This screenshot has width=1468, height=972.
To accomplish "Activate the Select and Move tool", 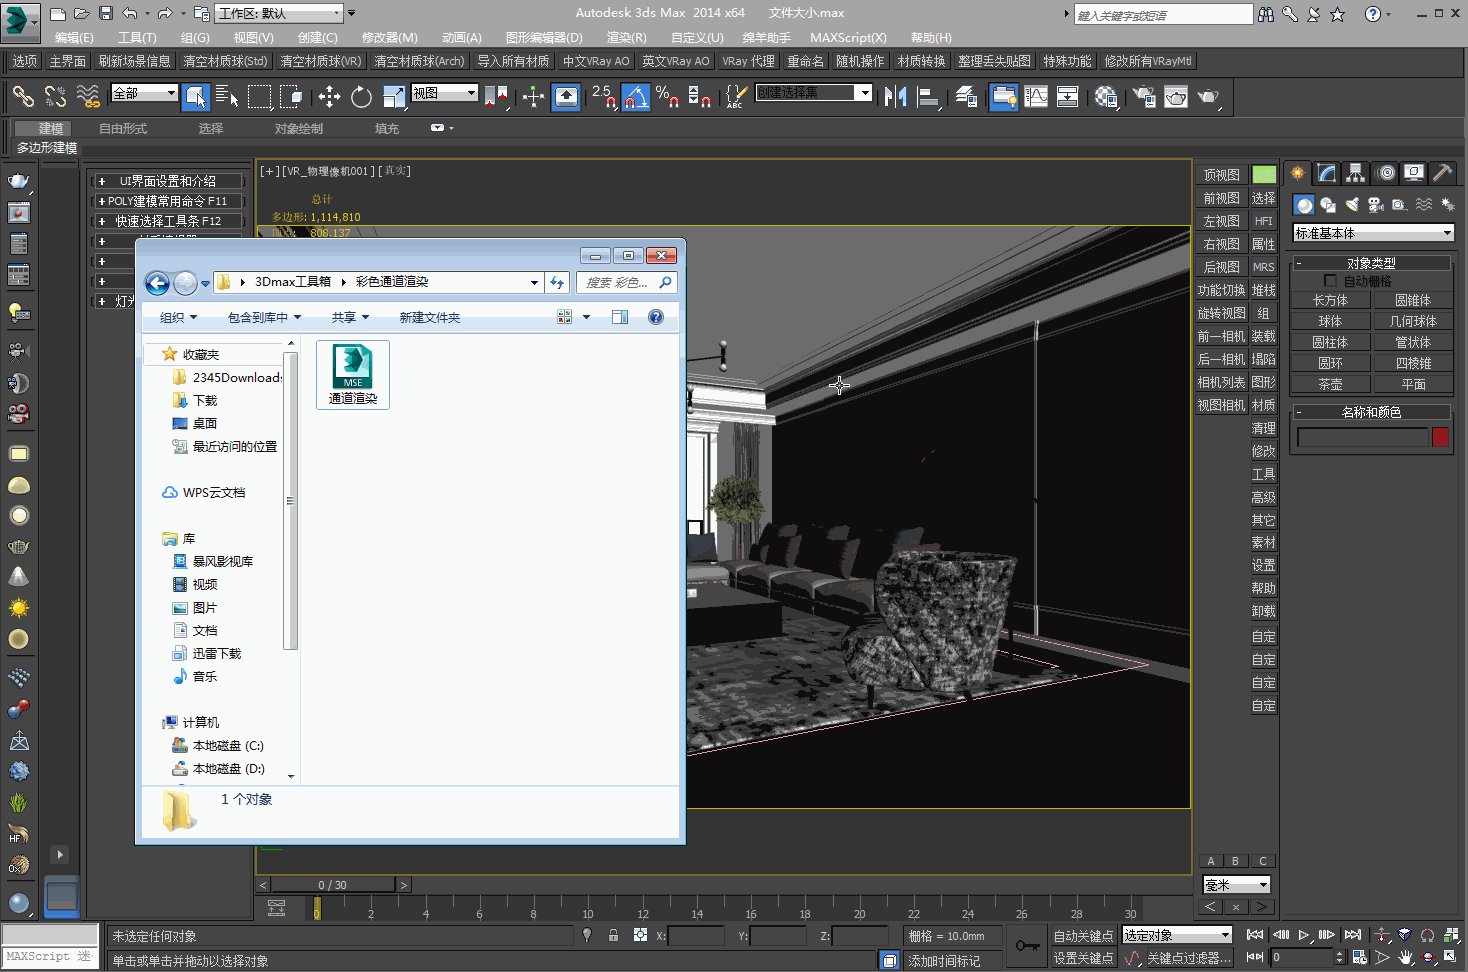I will (329, 96).
